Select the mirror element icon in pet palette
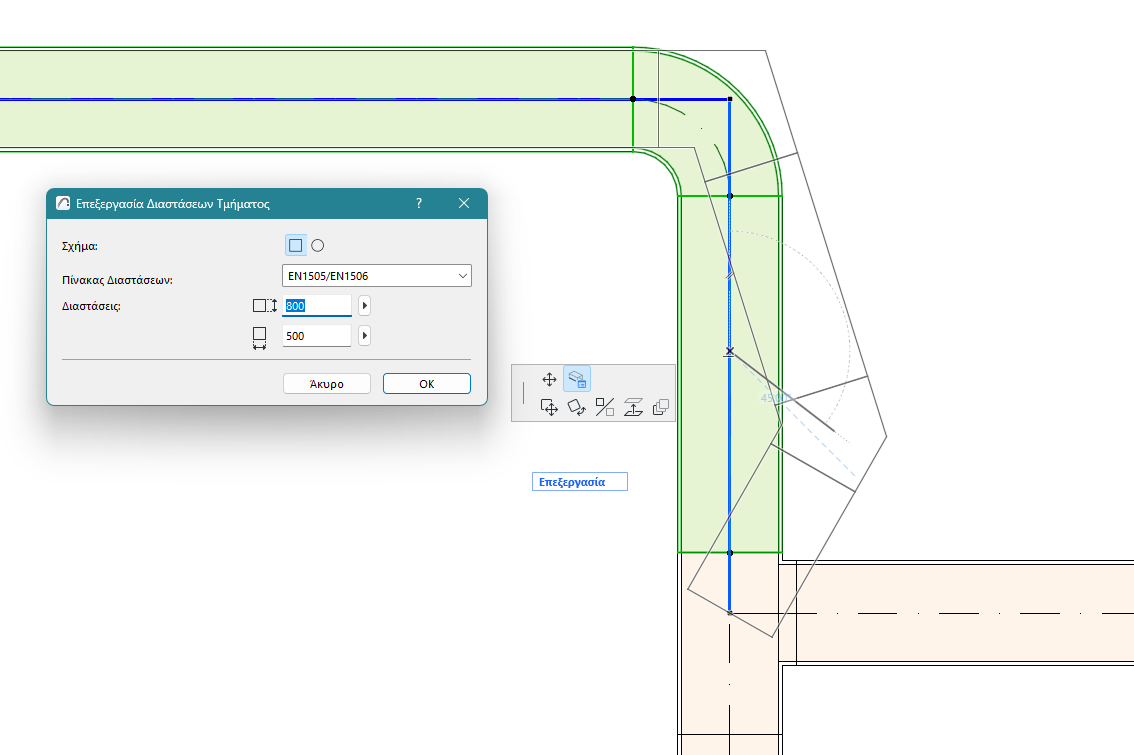The image size is (1134, 755). pos(605,407)
